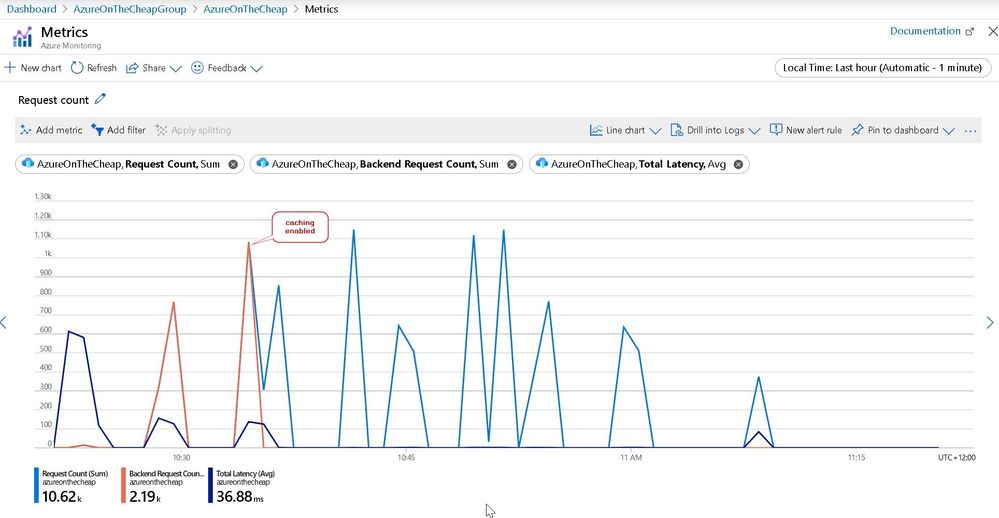Go to AzureOnTheCheapGroup in the breadcrumb
This screenshot has width=999, height=518.
pos(130,9)
